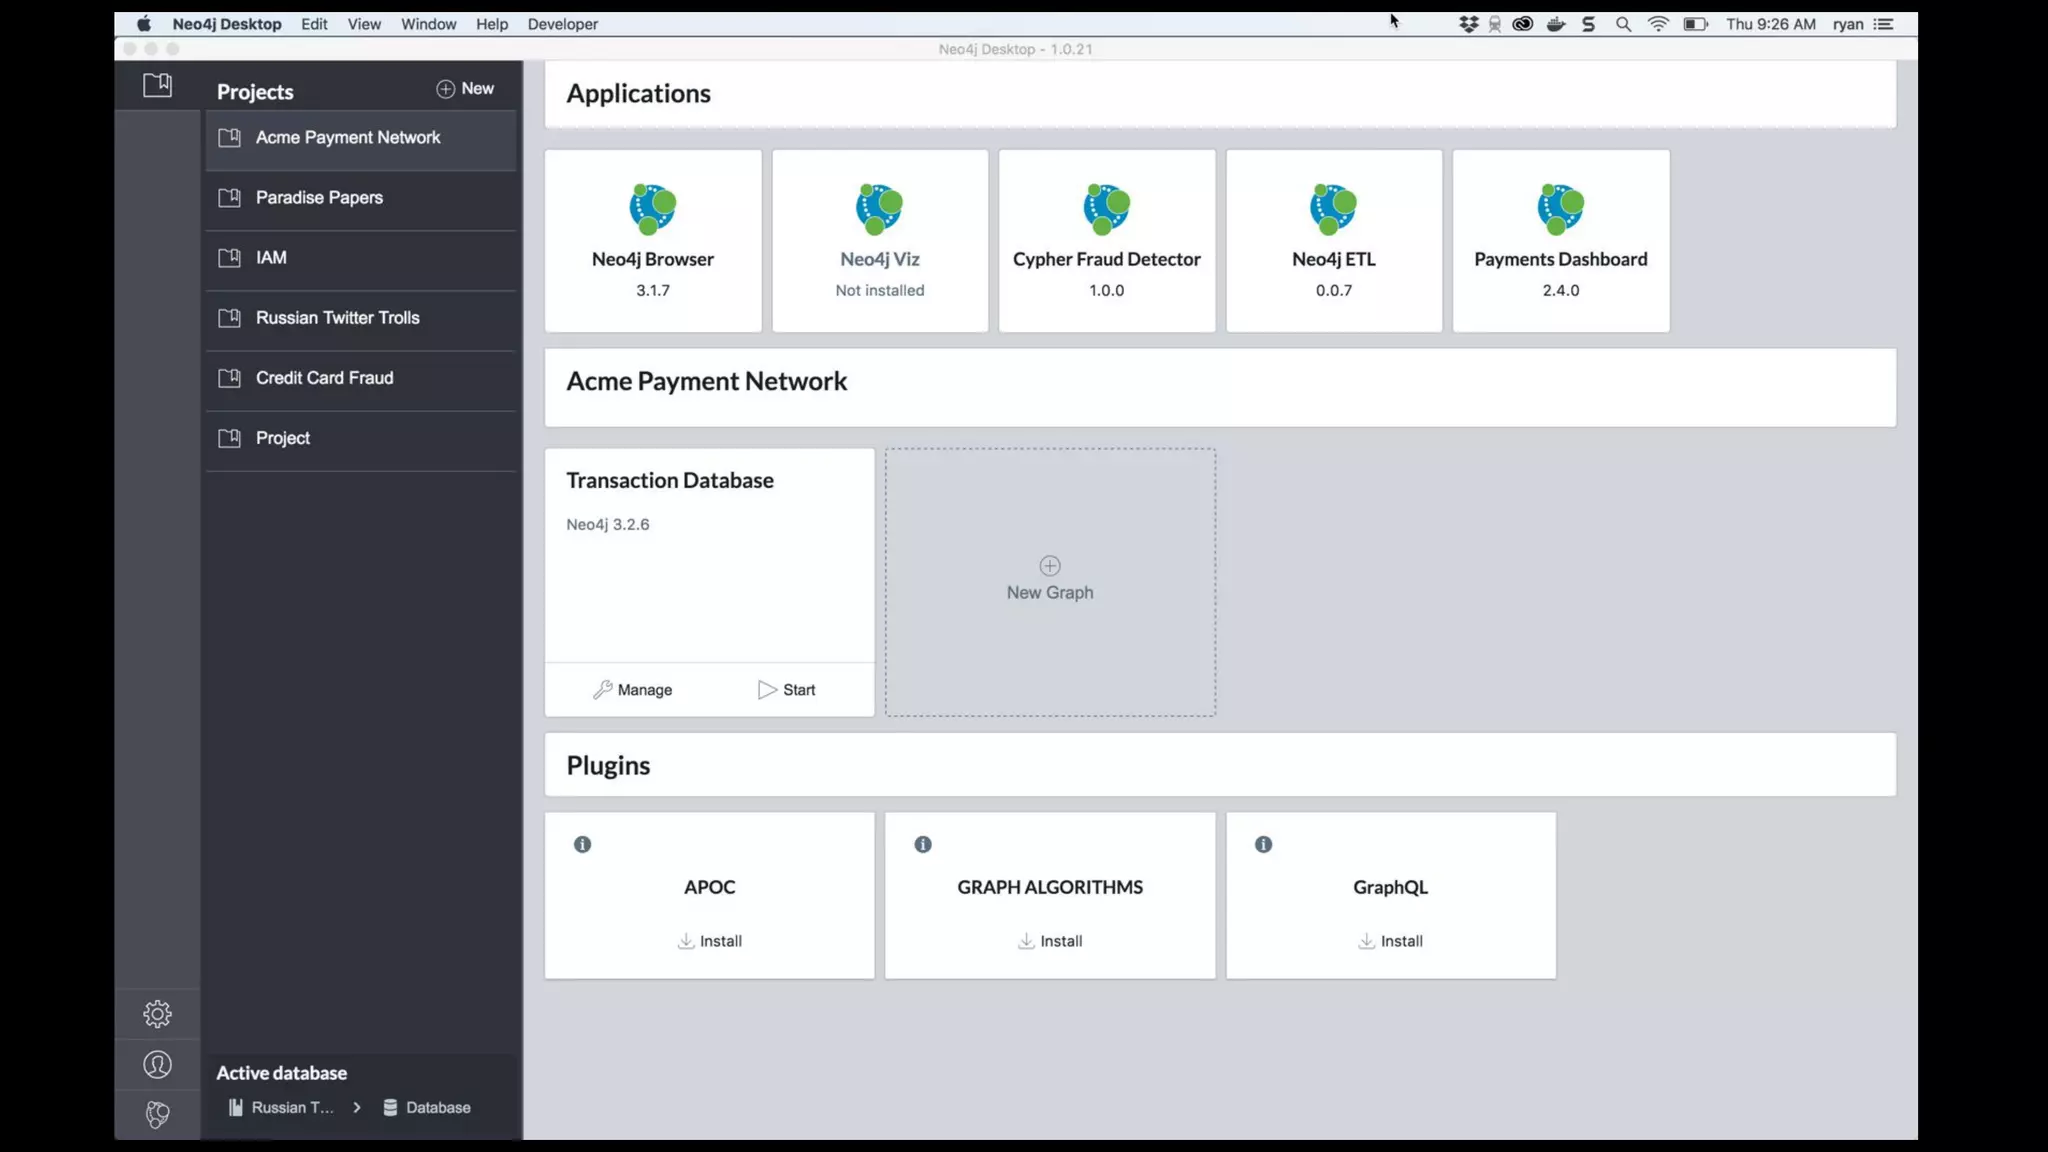Click the Apple menu icon
This screenshot has width=2048, height=1152.
[144, 24]
